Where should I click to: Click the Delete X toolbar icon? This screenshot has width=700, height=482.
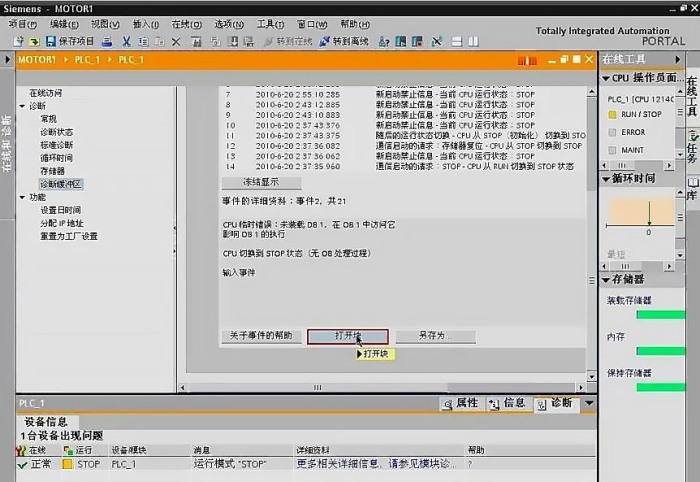[x=176, y=42]
